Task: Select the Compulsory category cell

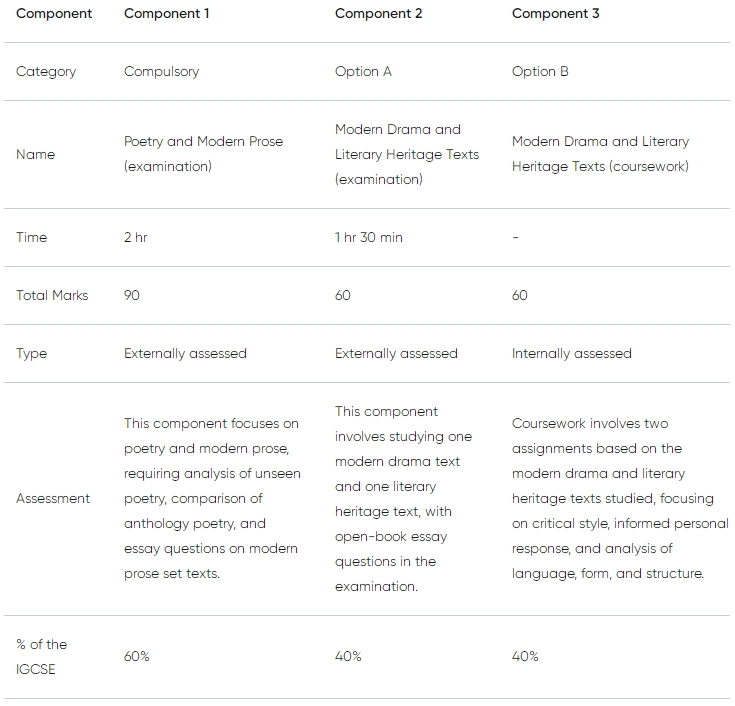Action: [x=161, y=72]
